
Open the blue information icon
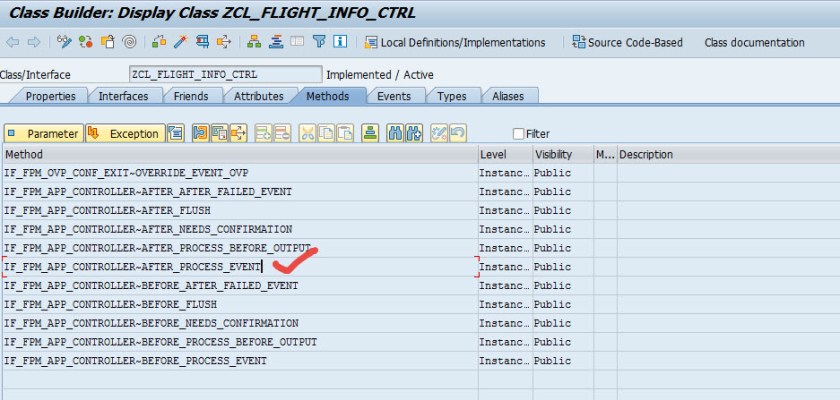click(340, 42)
